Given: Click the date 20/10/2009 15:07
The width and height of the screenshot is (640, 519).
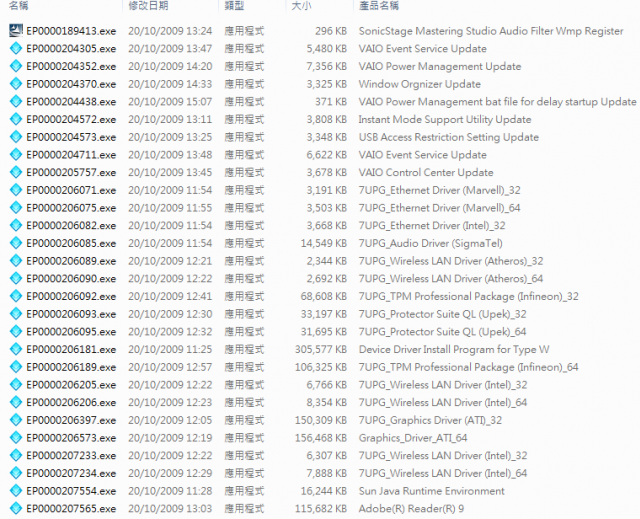Looking at the screenshot, I should (x=170, y=102).
